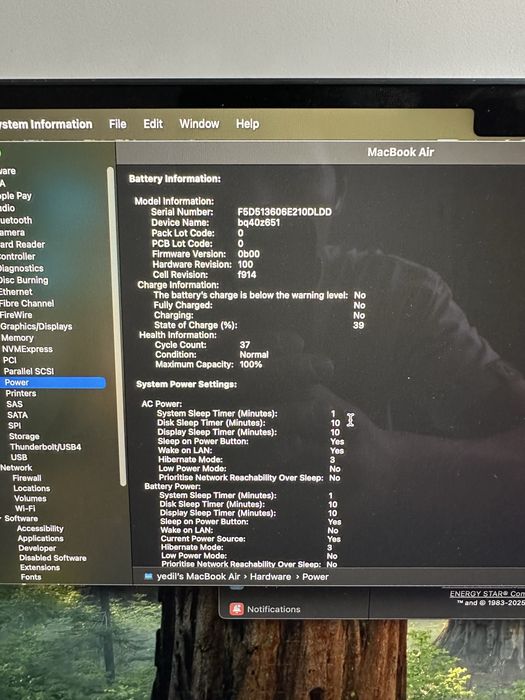Select USB in the sidebar
Viewport: 525px width, 700px height.
coord(19,457)
